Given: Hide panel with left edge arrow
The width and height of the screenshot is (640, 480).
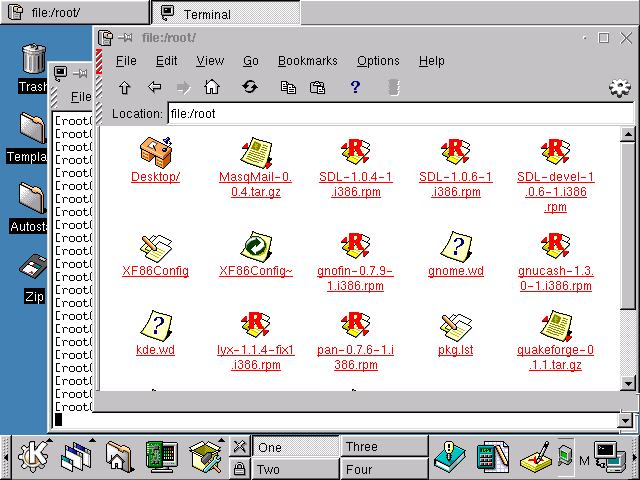Looking at the screenshot, I should click(5, 457).
